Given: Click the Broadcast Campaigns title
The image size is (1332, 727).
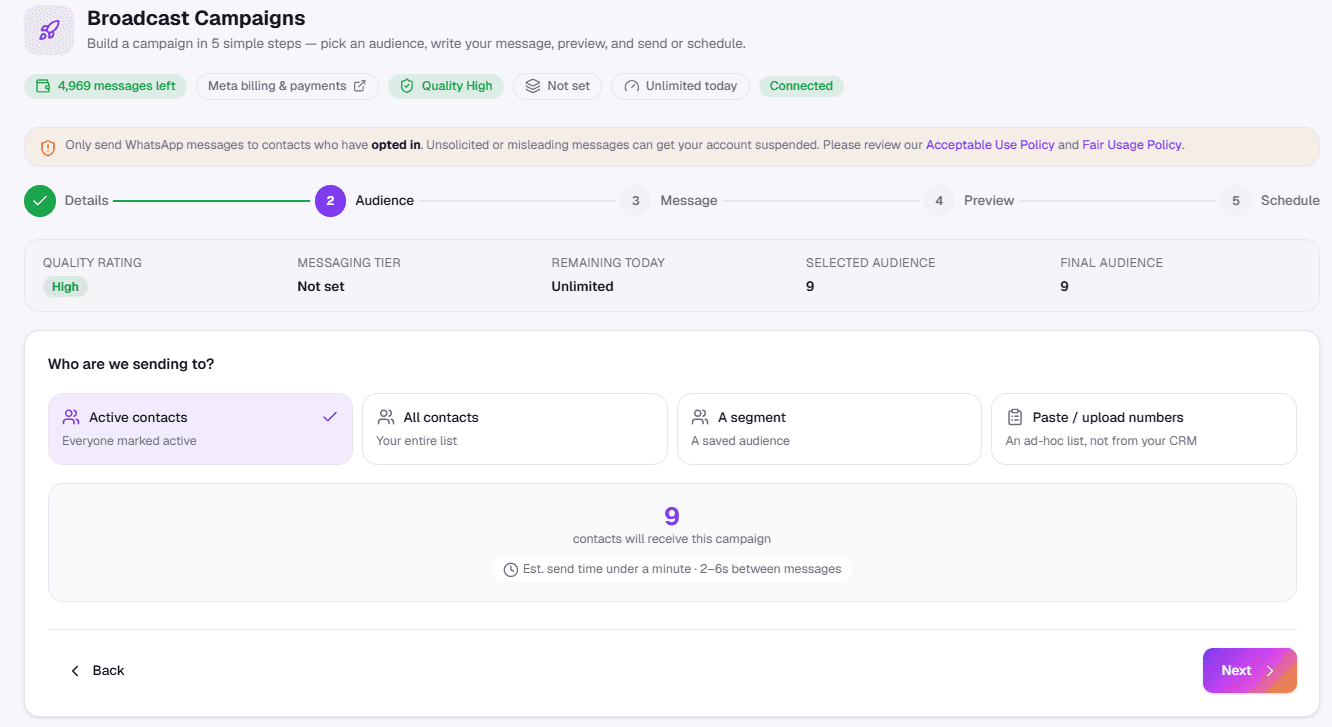Looking at the screenshot, I should [196, 18].
